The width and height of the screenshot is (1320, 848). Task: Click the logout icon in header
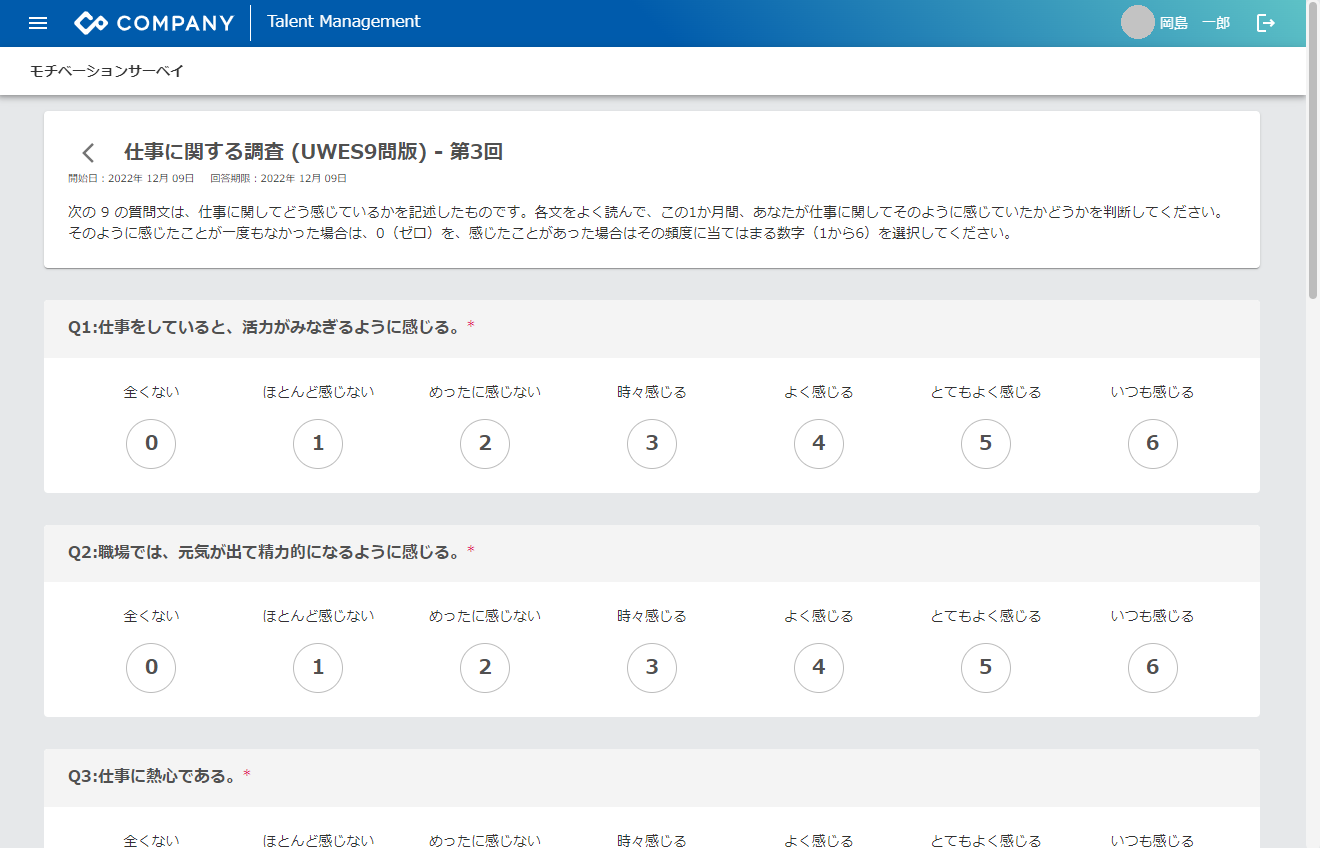tap(1266, 23)
